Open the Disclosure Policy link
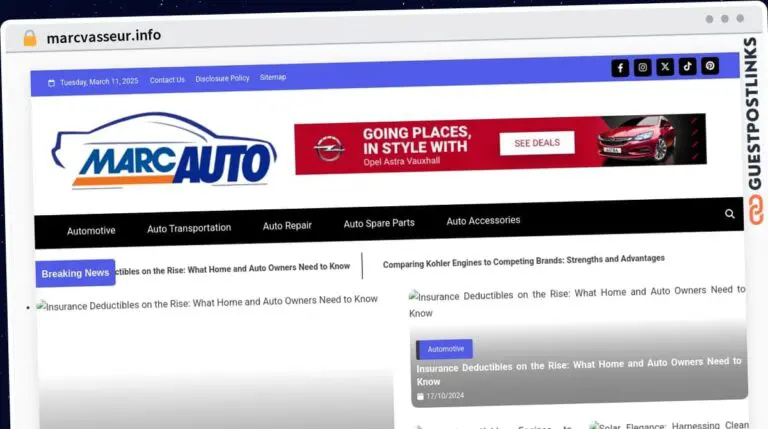This screenshot has height=429, width=768. click(222, 78)
